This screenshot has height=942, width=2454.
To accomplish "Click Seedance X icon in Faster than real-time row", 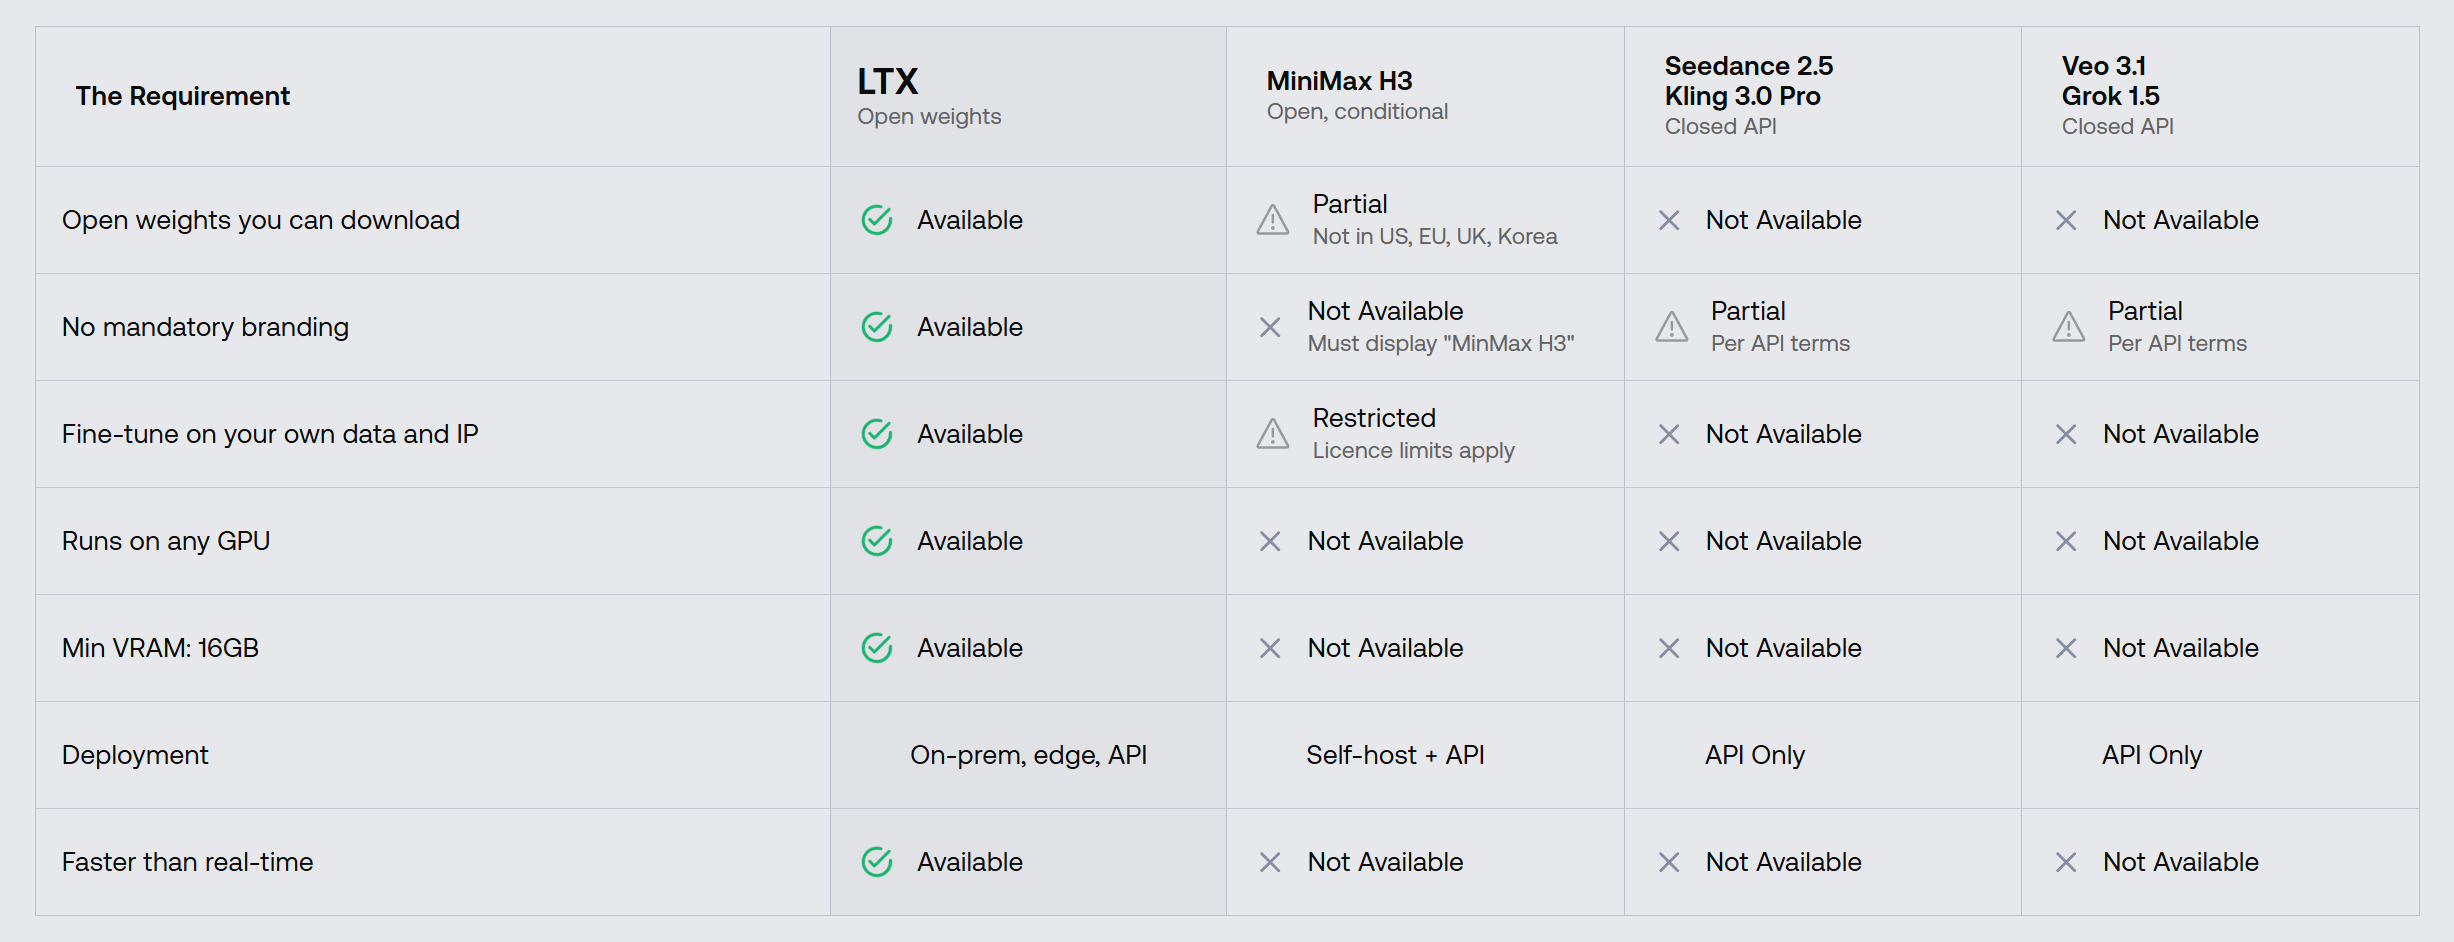I will [x=1669, y=862].
